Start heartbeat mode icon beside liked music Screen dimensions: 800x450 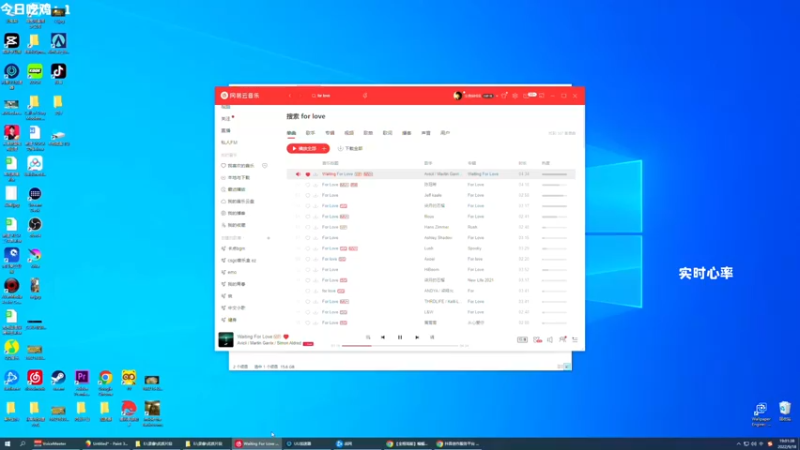(264, 166)
